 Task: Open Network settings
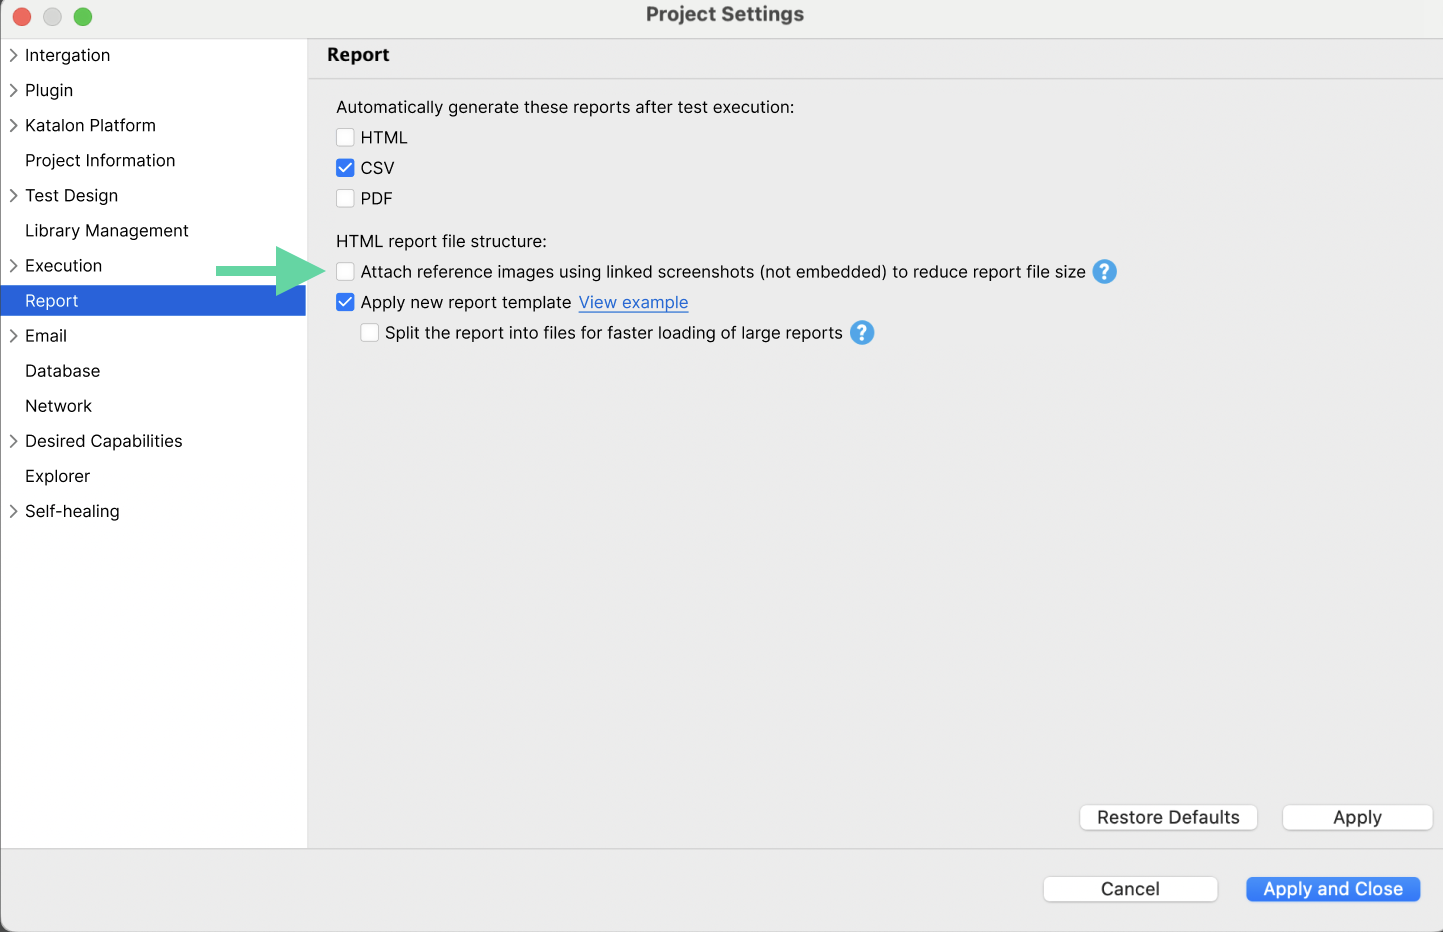pyautogui.click(x=59, y=406)
